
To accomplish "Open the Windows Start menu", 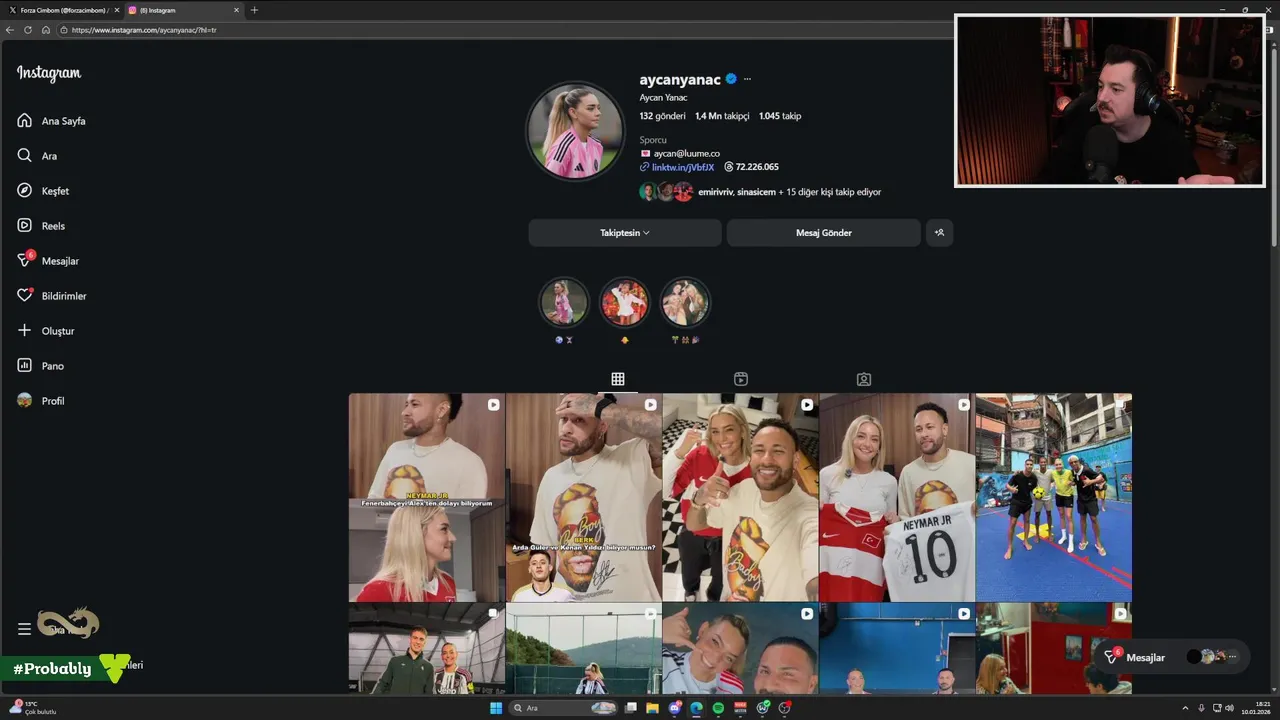I will point(496,708).
